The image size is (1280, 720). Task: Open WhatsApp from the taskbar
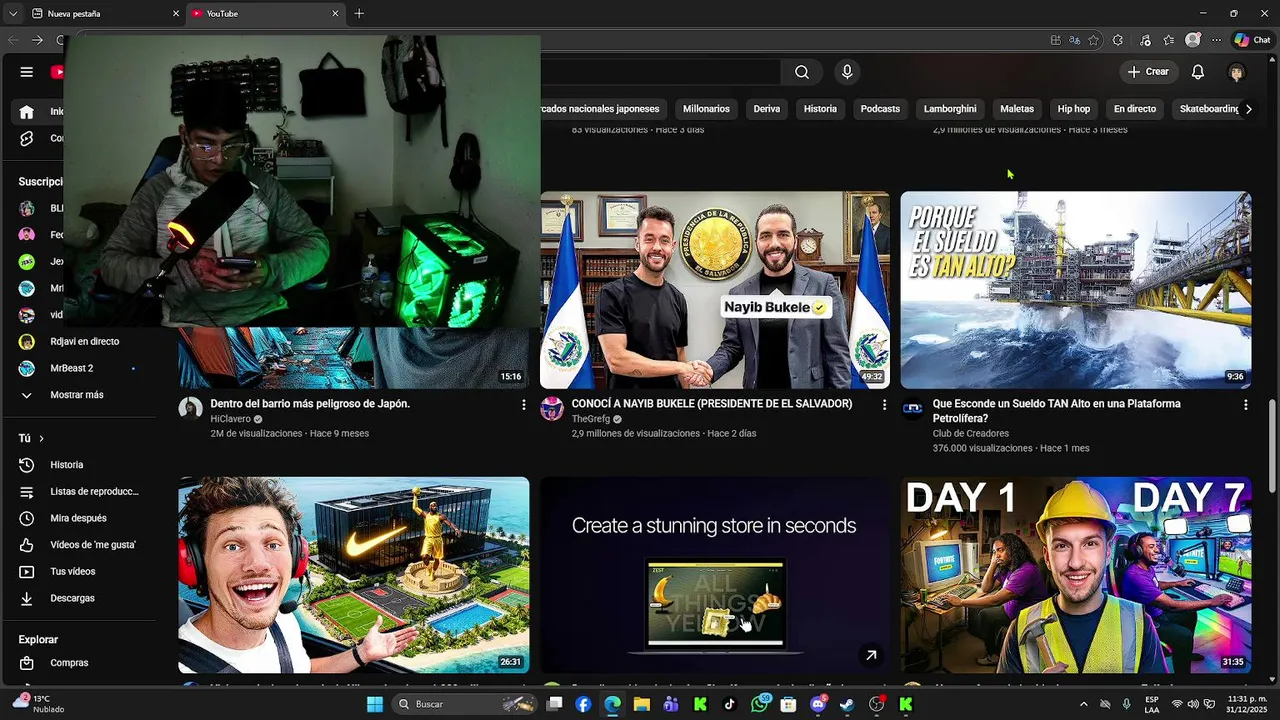click(x=759, y=704)
